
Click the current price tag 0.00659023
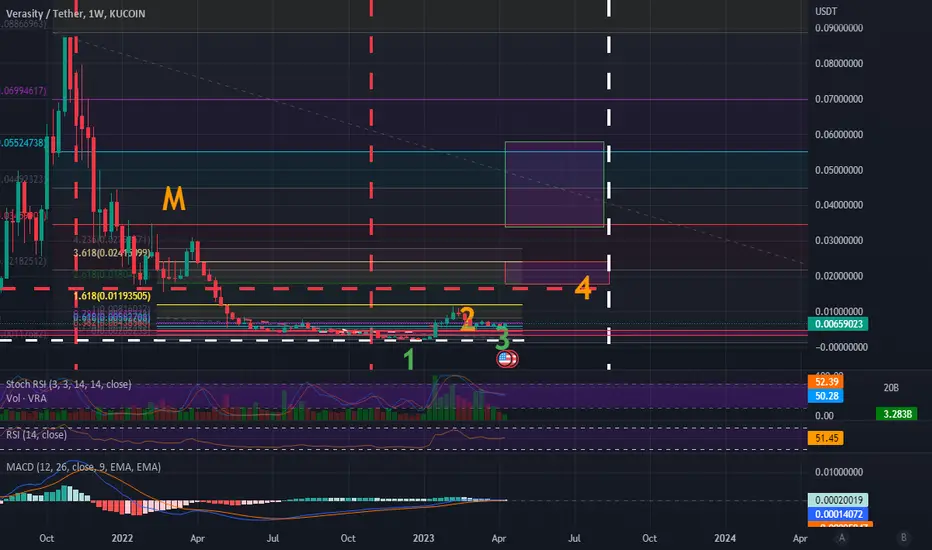(x=838, y=324)
